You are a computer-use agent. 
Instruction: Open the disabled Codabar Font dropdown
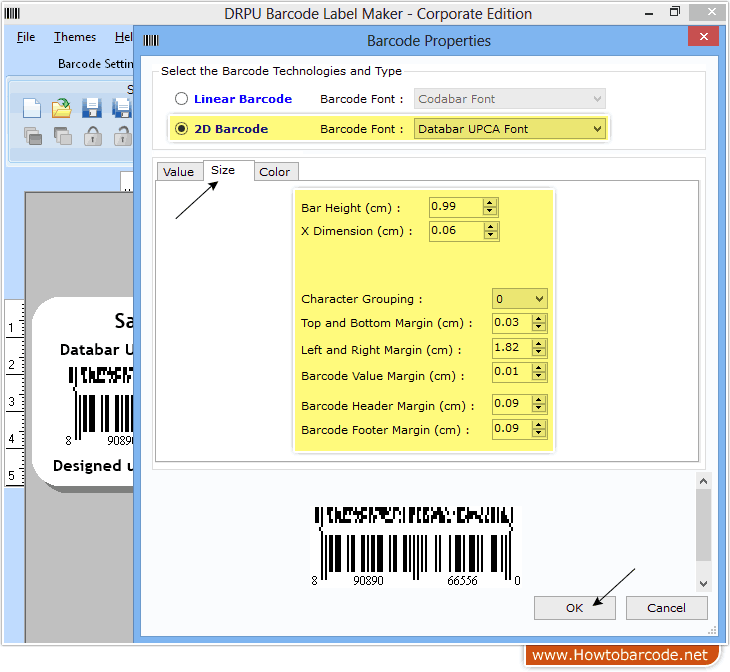(510, 99)
